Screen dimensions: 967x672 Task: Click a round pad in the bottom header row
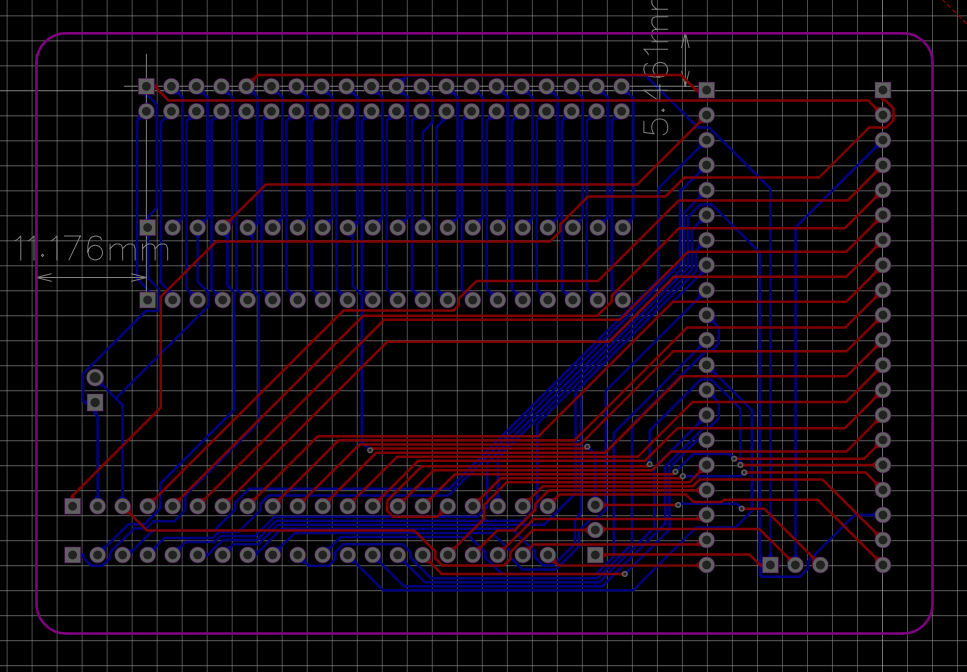296,551
